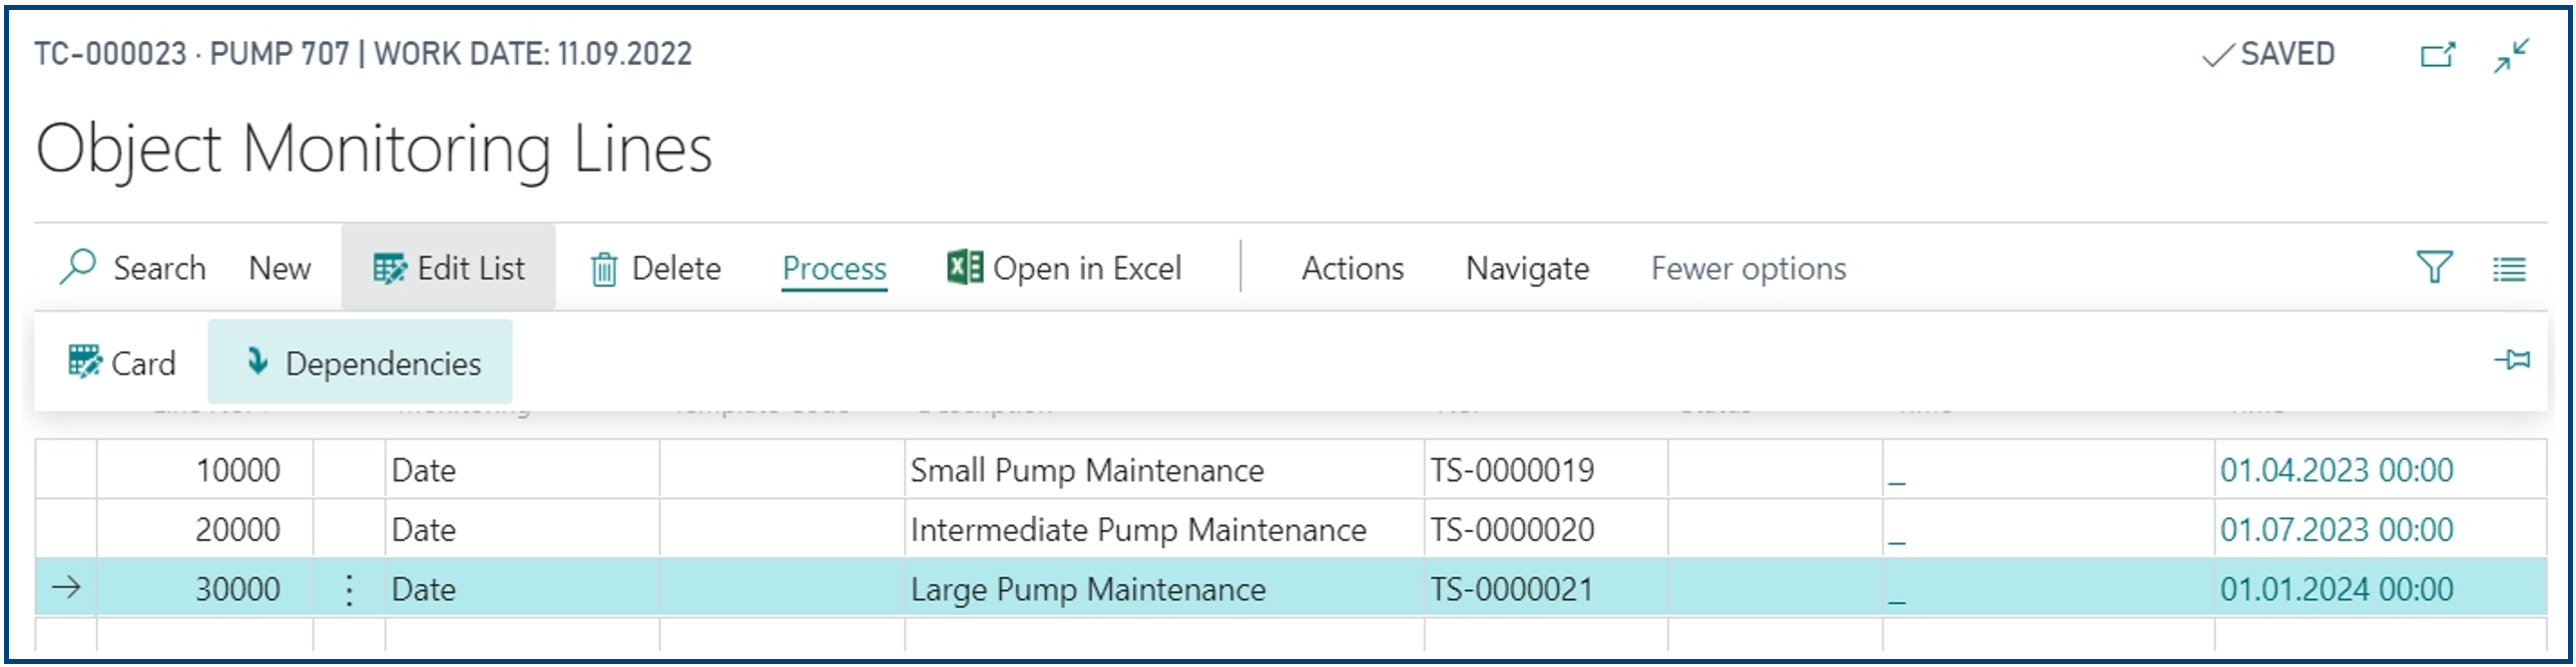Viewport: 2576px width, 667px height.
Task: Click the Search magnifier icon
Action: (77, 267)
